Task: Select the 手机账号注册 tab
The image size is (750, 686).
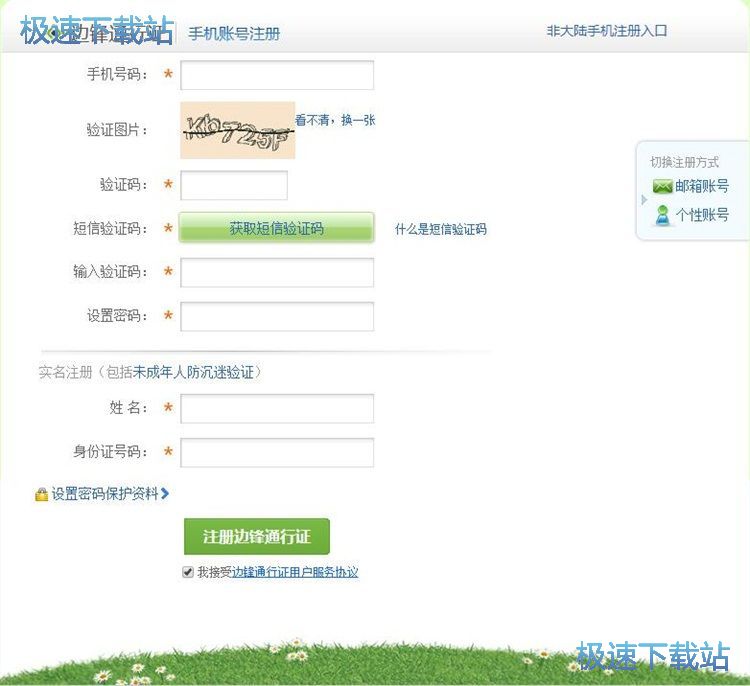Action: [234, 34]
